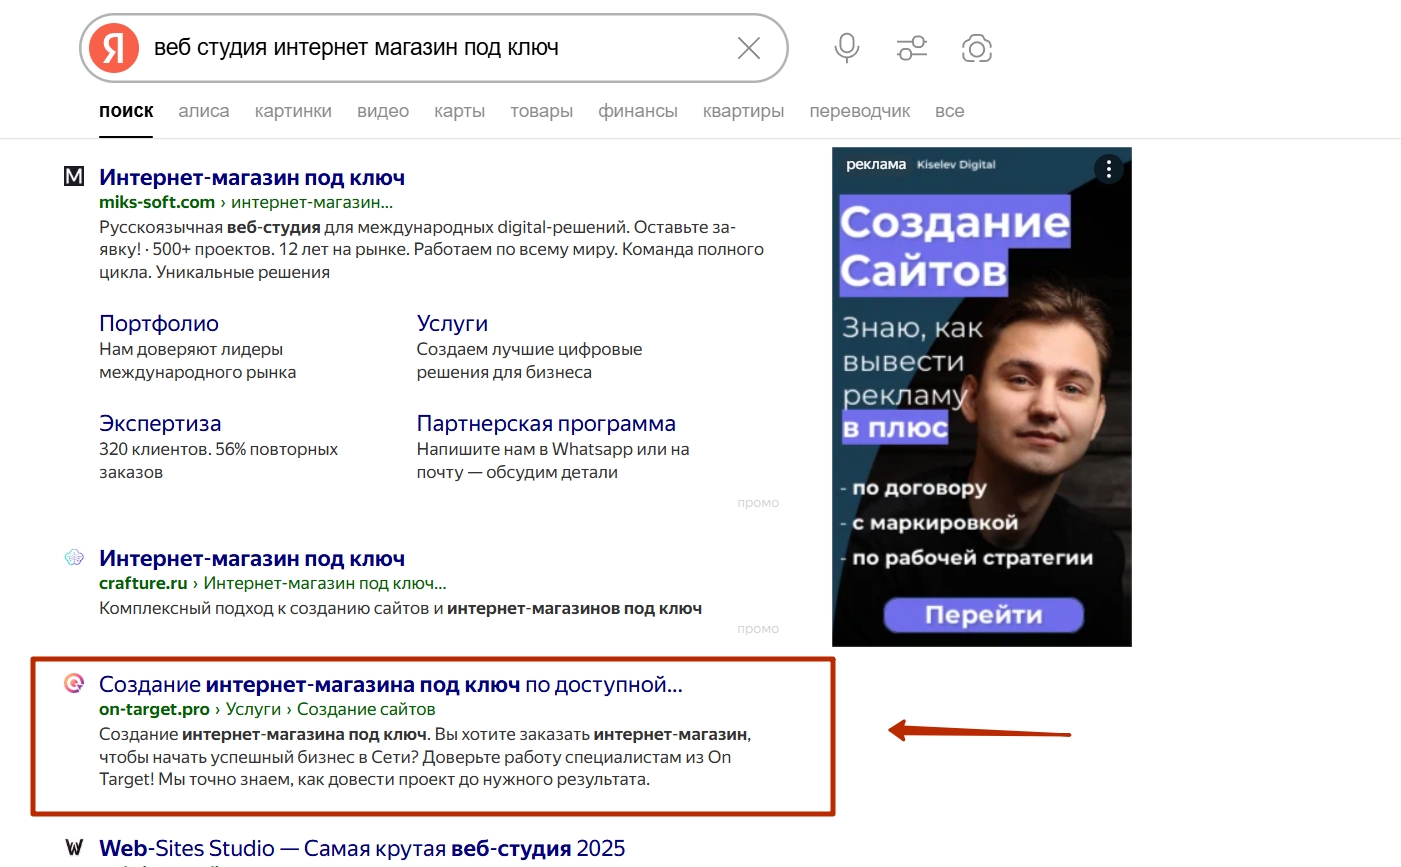The image size is (1401, 867).
Task: Open Web-Sites Studio result title
Action: [x=362, y=849]
